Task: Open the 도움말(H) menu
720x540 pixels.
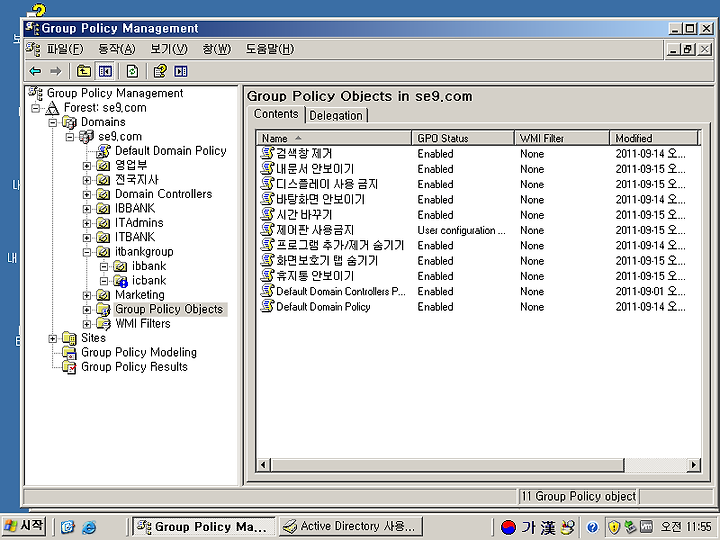Action: pyautogui.click(x=270, y=49)
